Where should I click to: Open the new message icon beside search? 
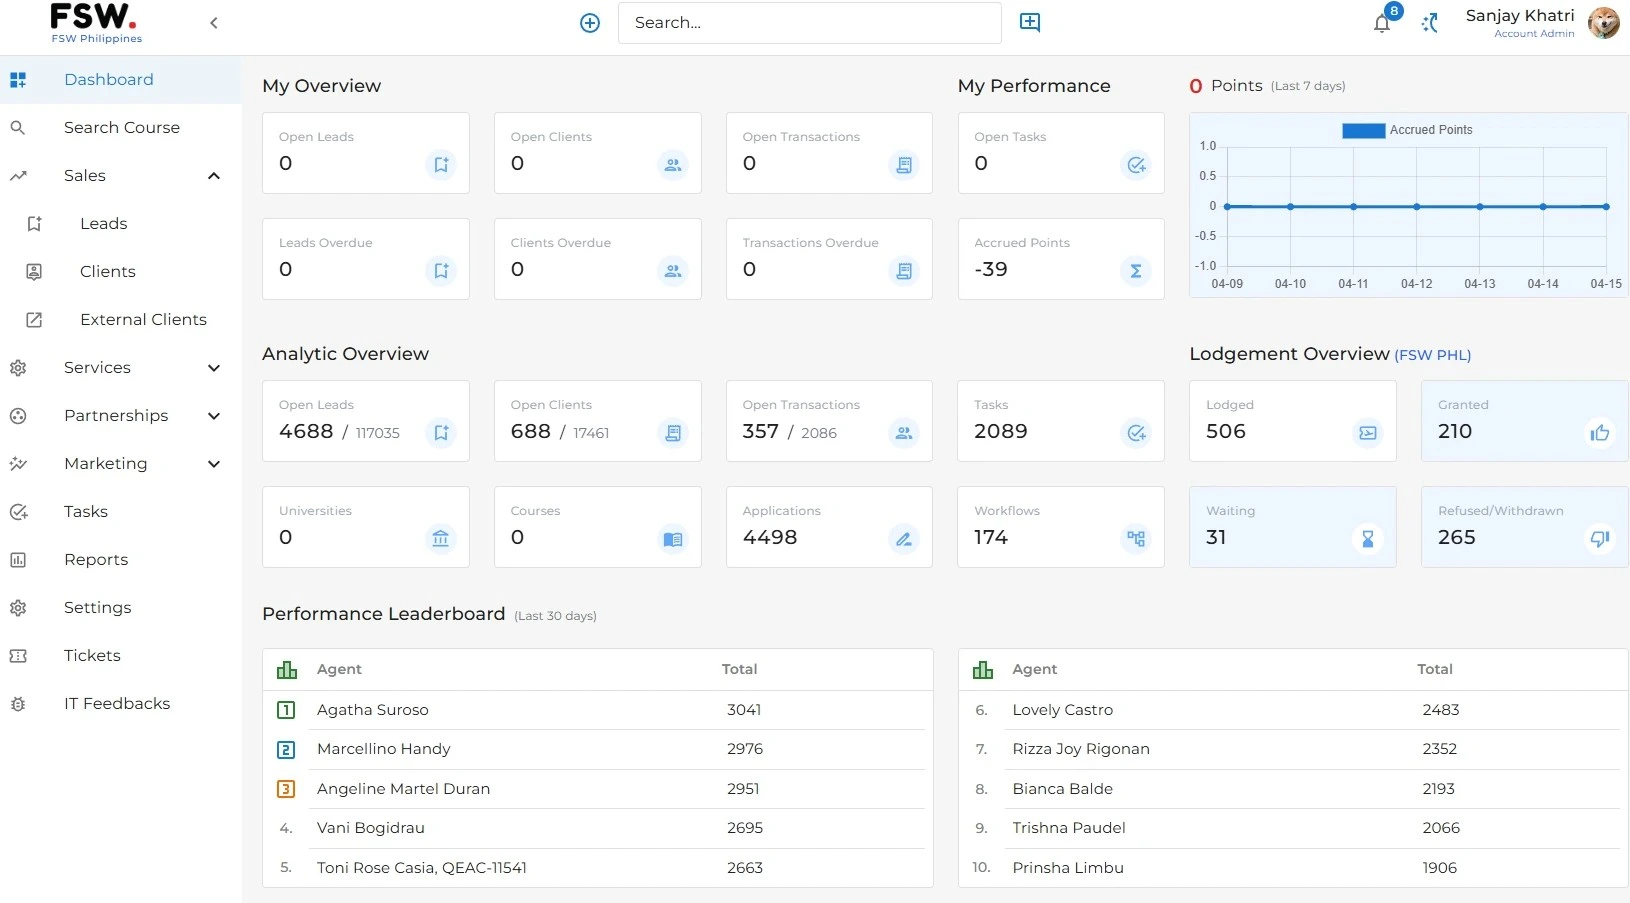click(1030, 22)
